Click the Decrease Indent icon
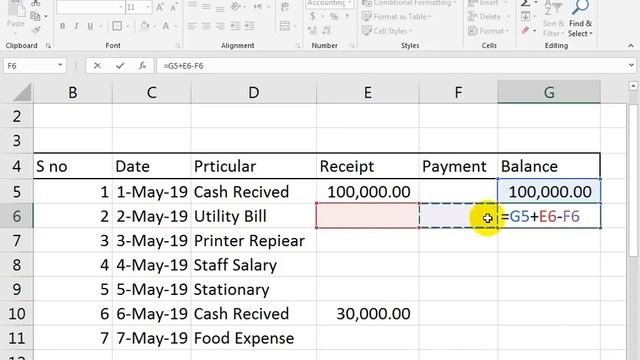 pyautogui.click(x=235, y=26)
